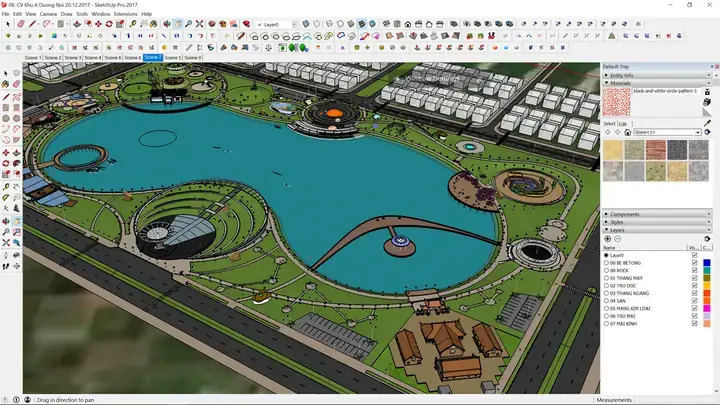720x405 pixels.
Task: Click the Create Material icon
Action: pyautogui.click(x=707, y=102)
